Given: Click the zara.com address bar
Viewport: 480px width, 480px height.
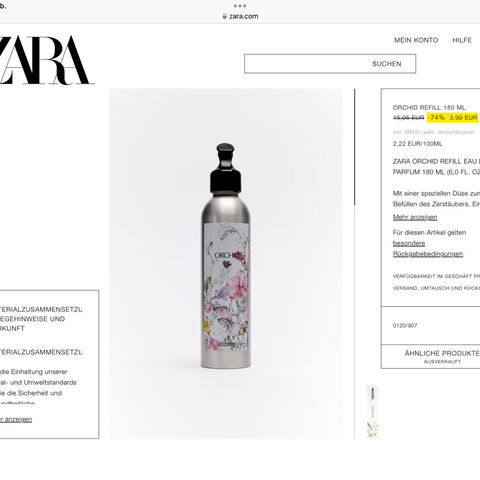Looking at the screenshot, I should [240, 16].
